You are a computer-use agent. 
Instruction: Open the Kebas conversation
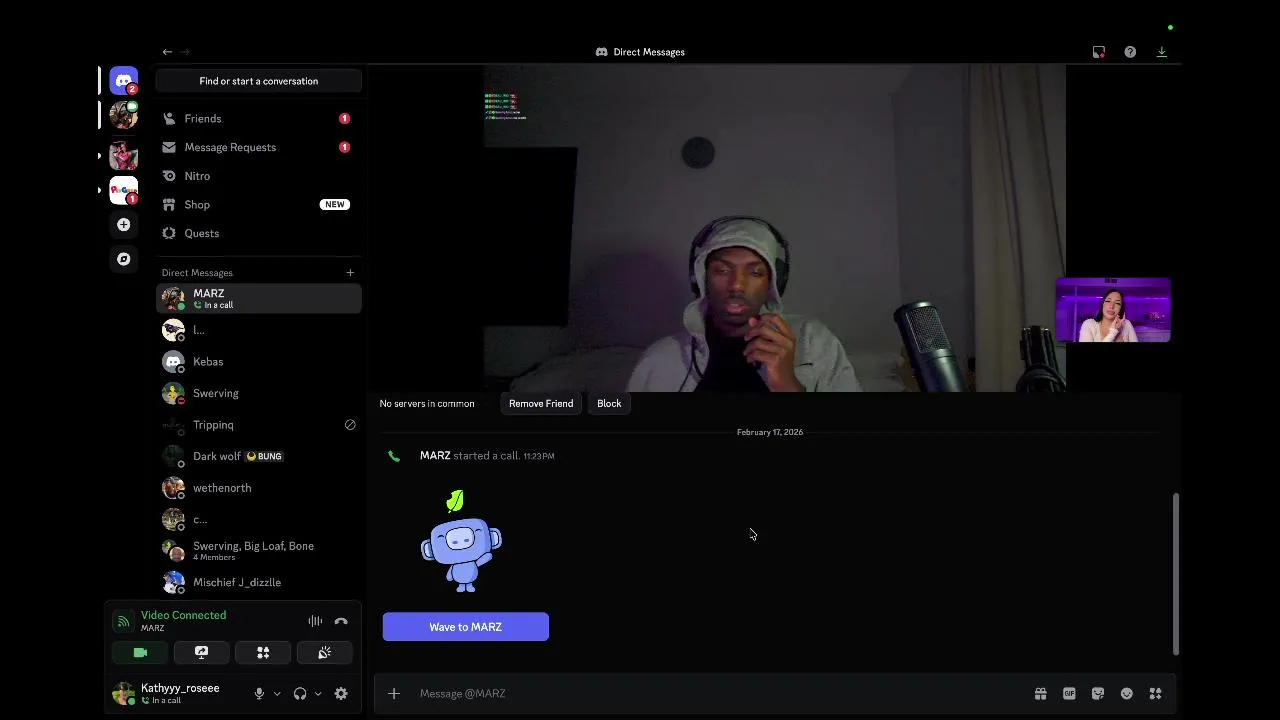pyautogui.click(x=259, y=361)
